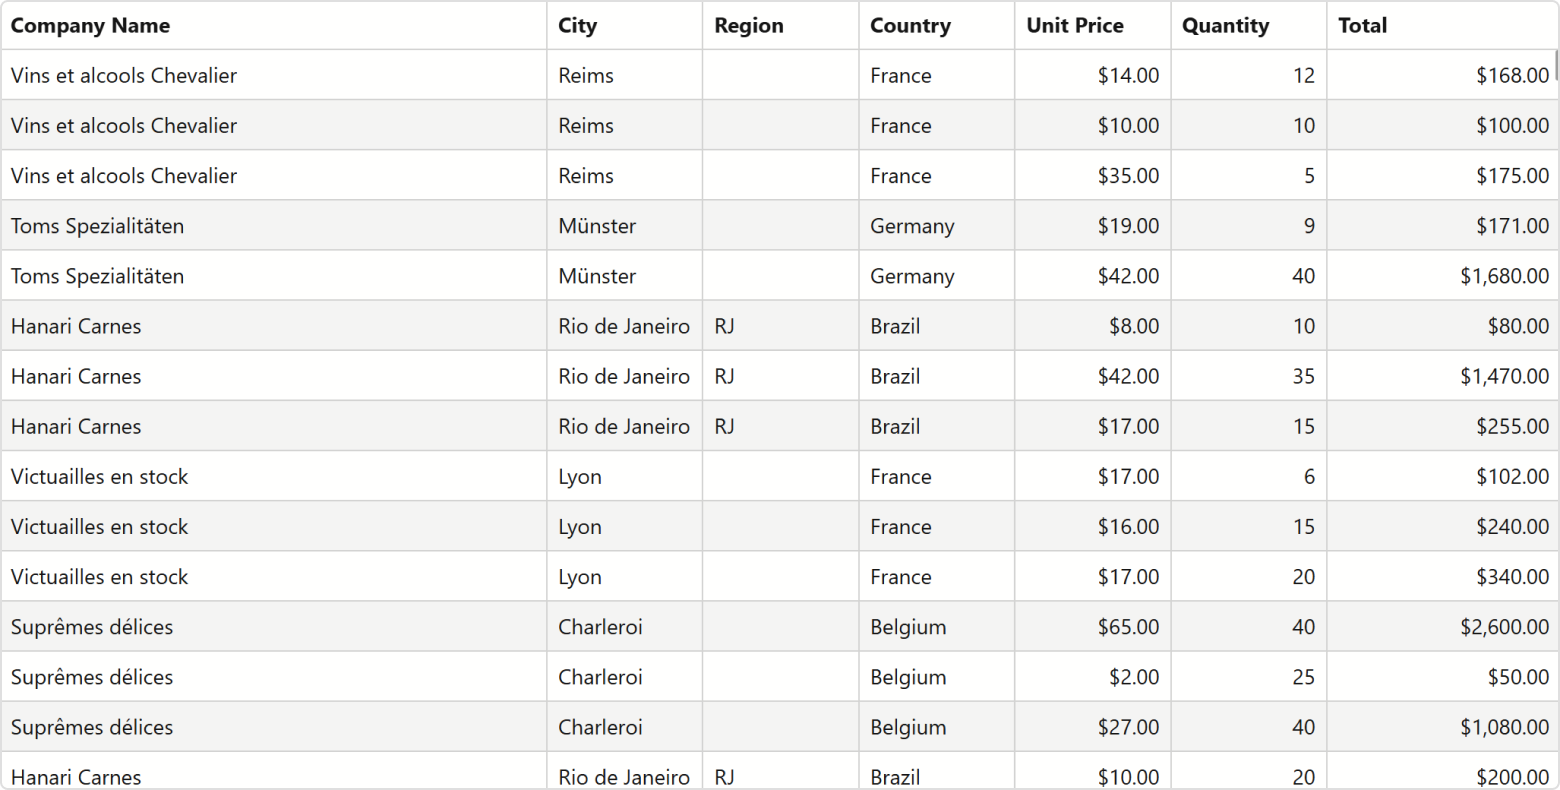The height and width of the screenshot is (790, 1560).
Task: Sort by the Unit Price header
Action: pos(1093,26)
